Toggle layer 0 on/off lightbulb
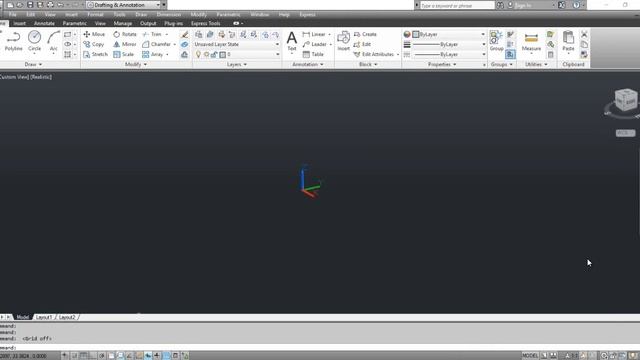The image size is (640, 360). pos(198,54)
